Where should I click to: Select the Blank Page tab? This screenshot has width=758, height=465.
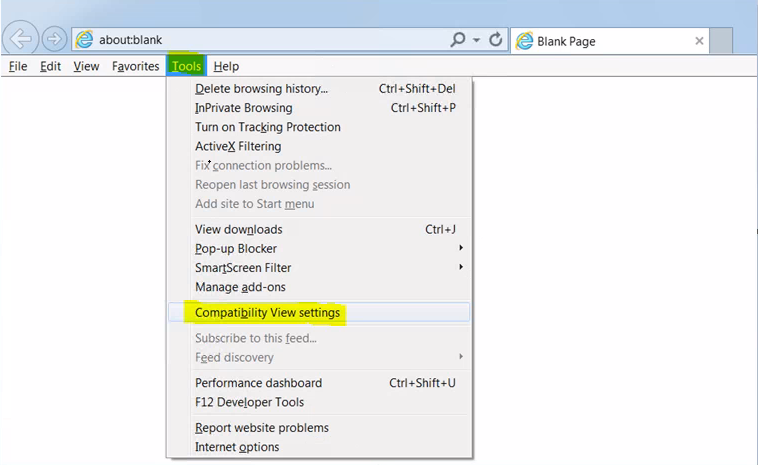click(x=610, y=41)
